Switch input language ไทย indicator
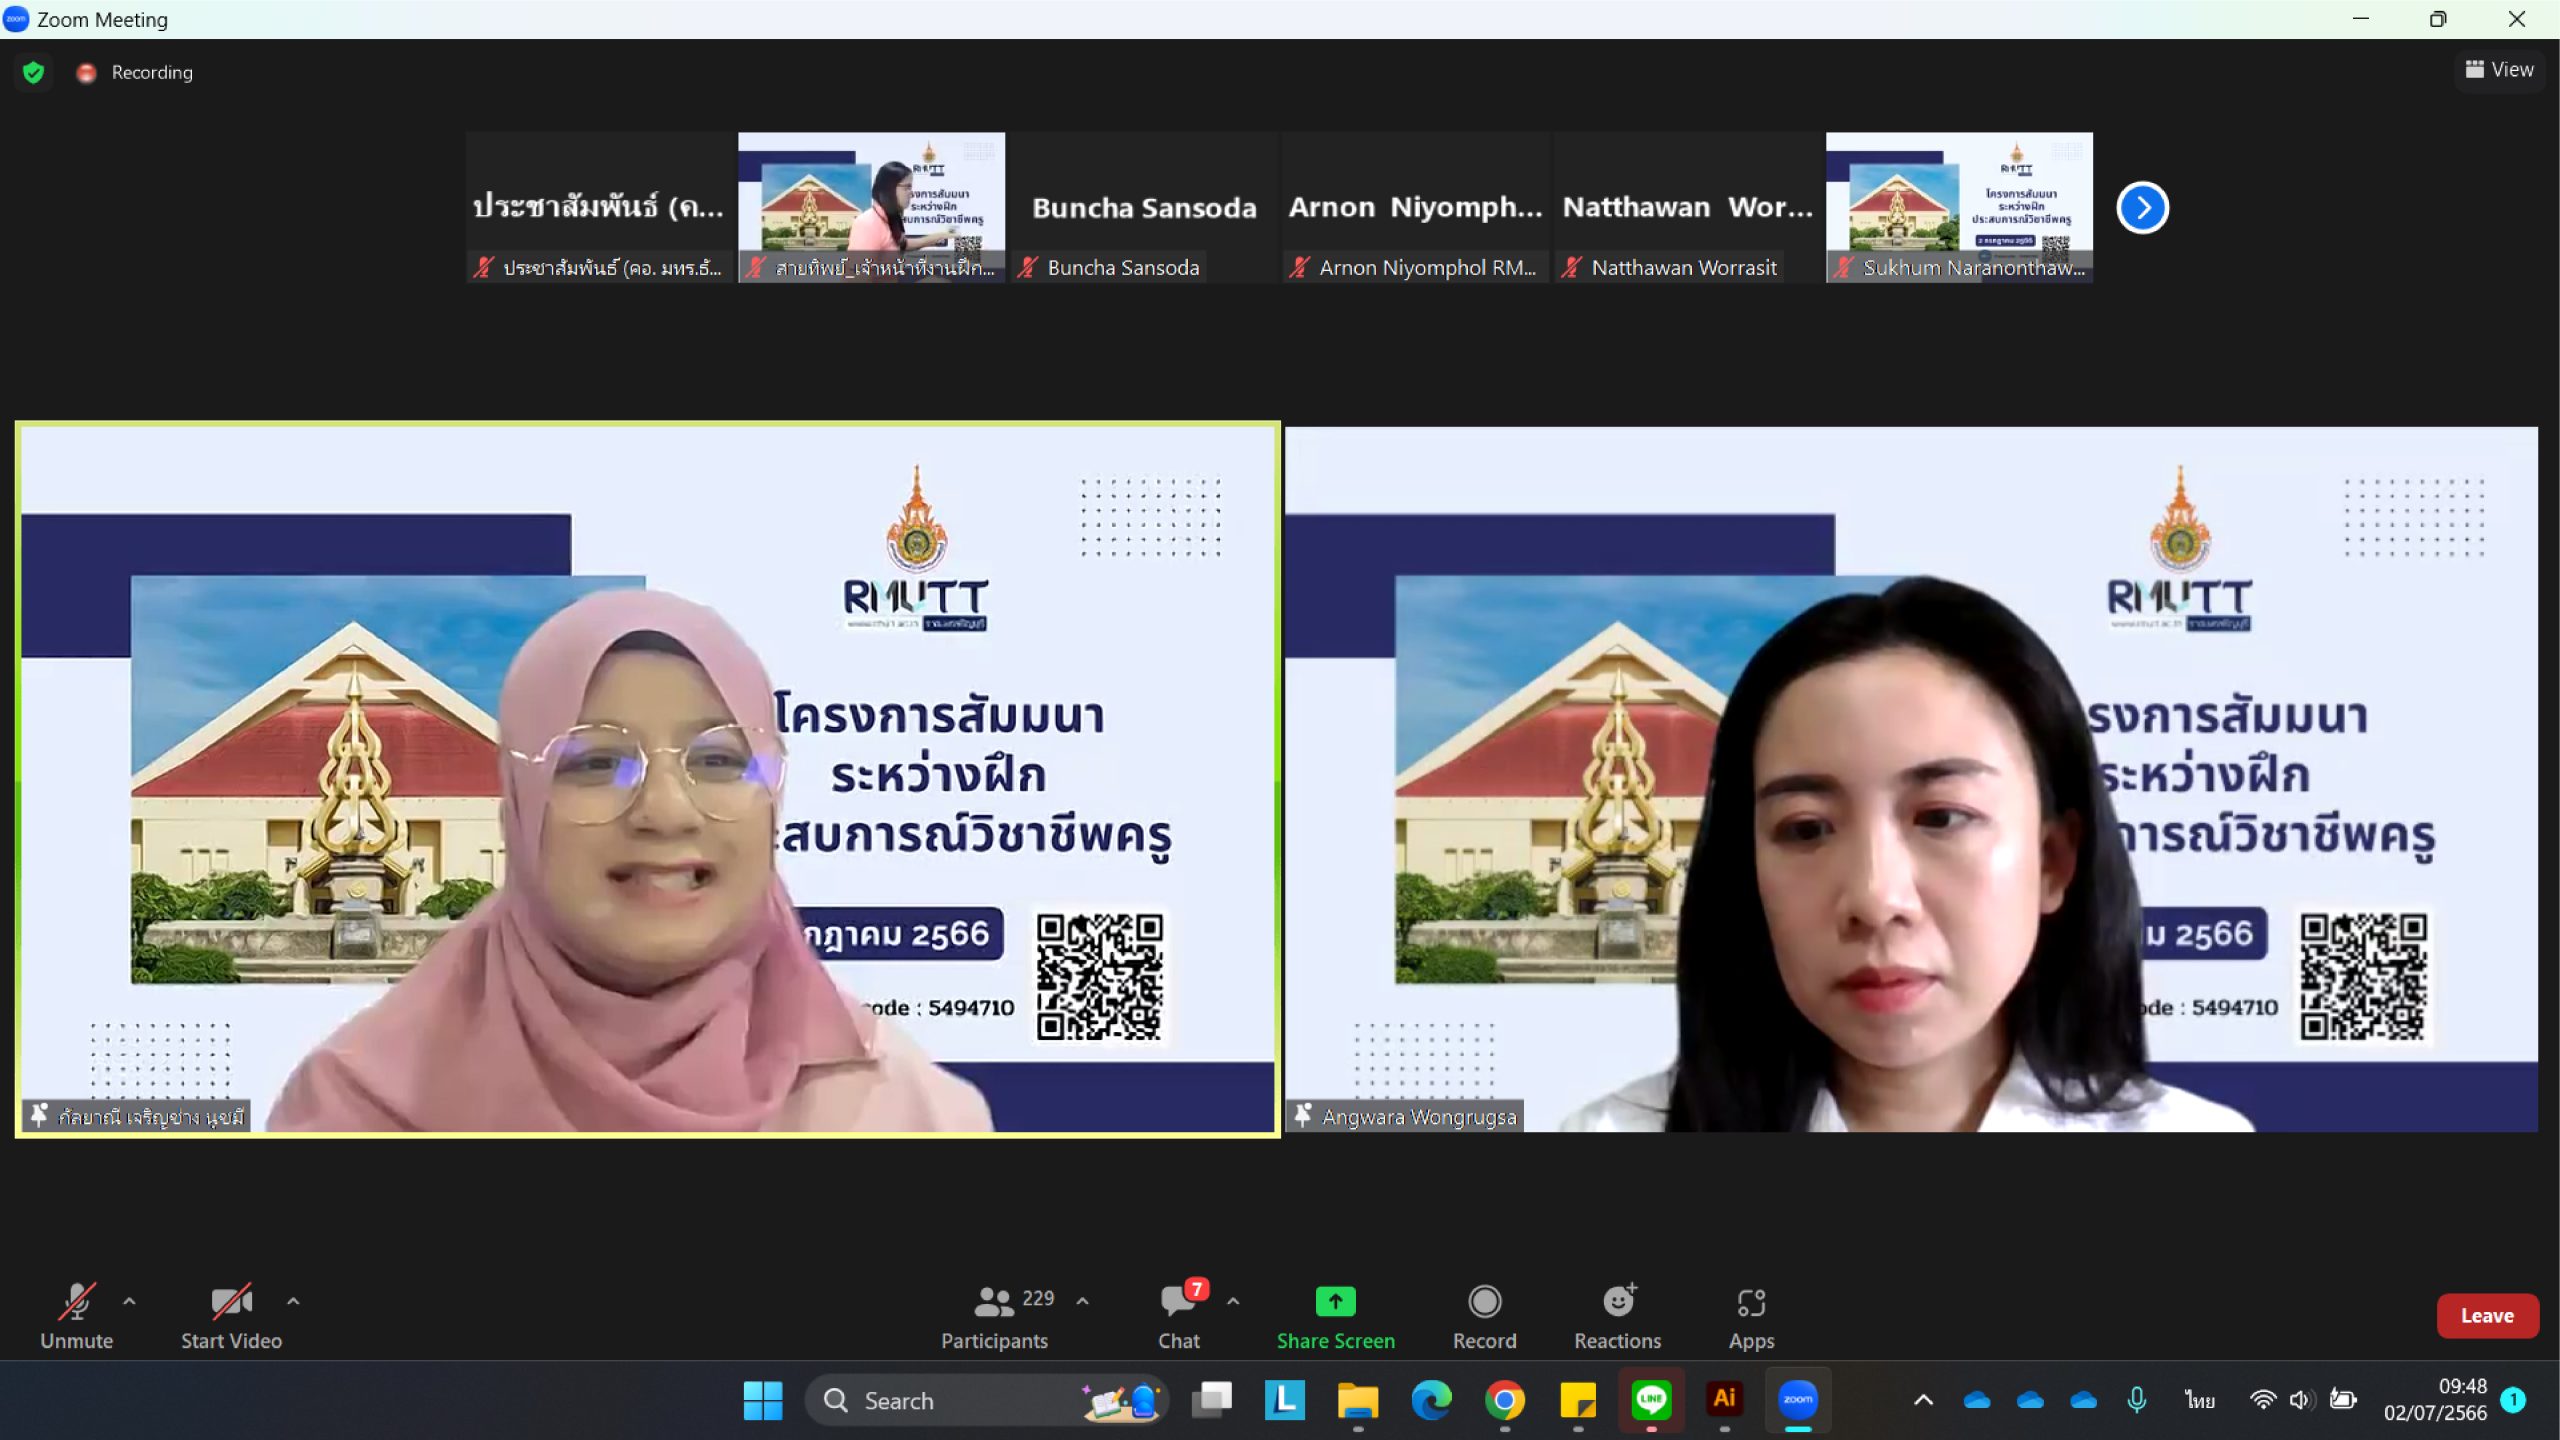Viewport: 2560px width, 1440px height. (x=2199, y=1400)
